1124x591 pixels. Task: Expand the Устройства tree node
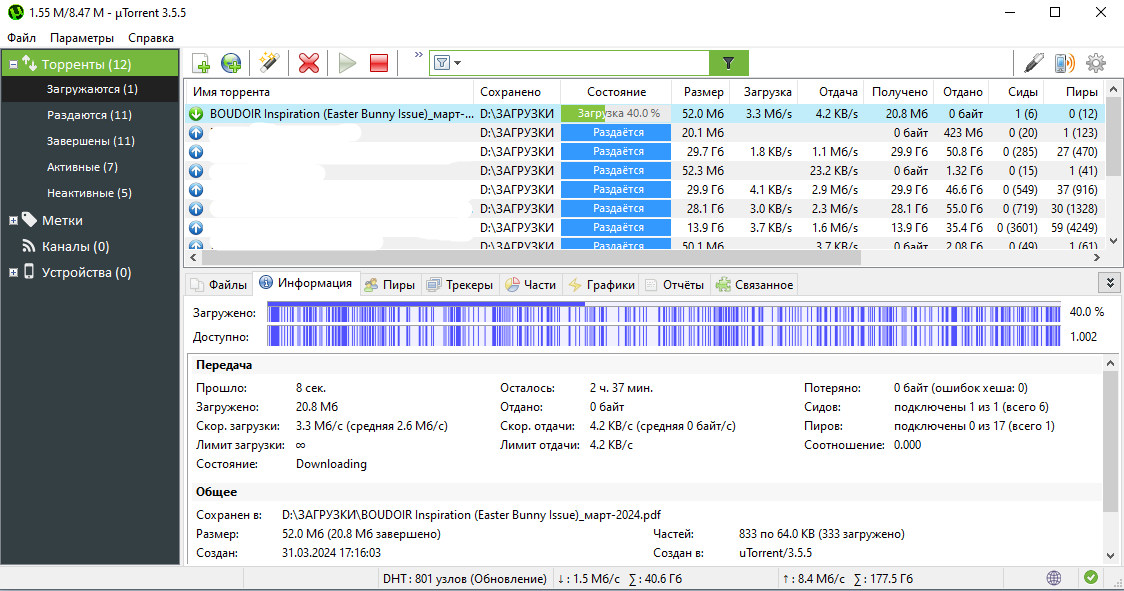tap(13, 272)
